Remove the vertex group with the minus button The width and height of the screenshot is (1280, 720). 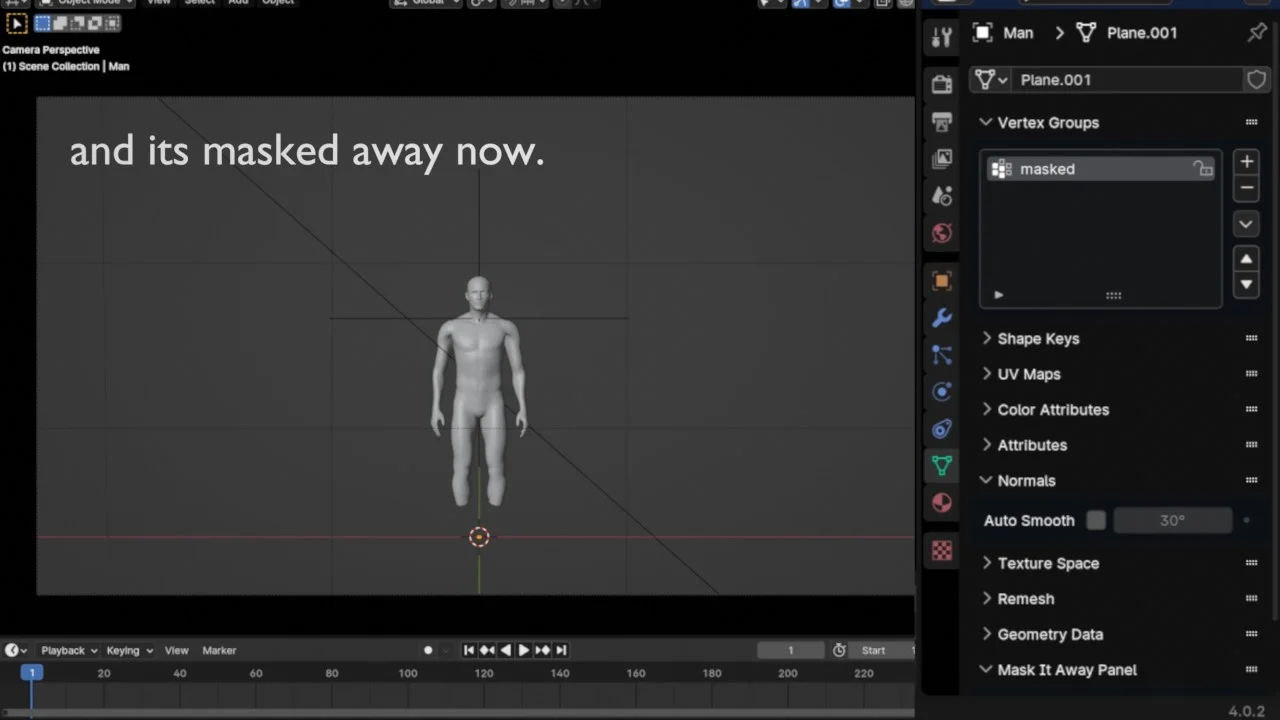(x=1246, y=187)
